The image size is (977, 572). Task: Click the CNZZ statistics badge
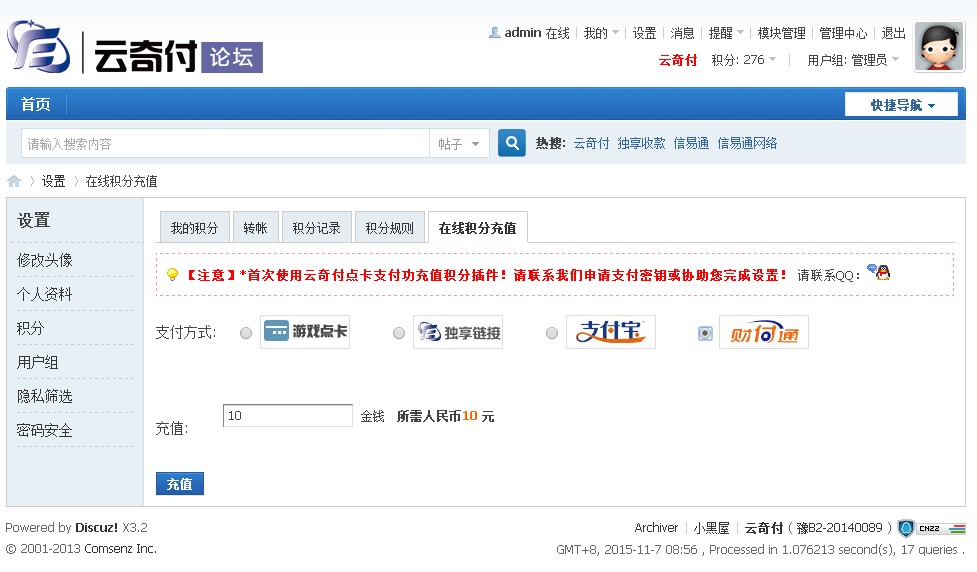click(x=941, y=528)
